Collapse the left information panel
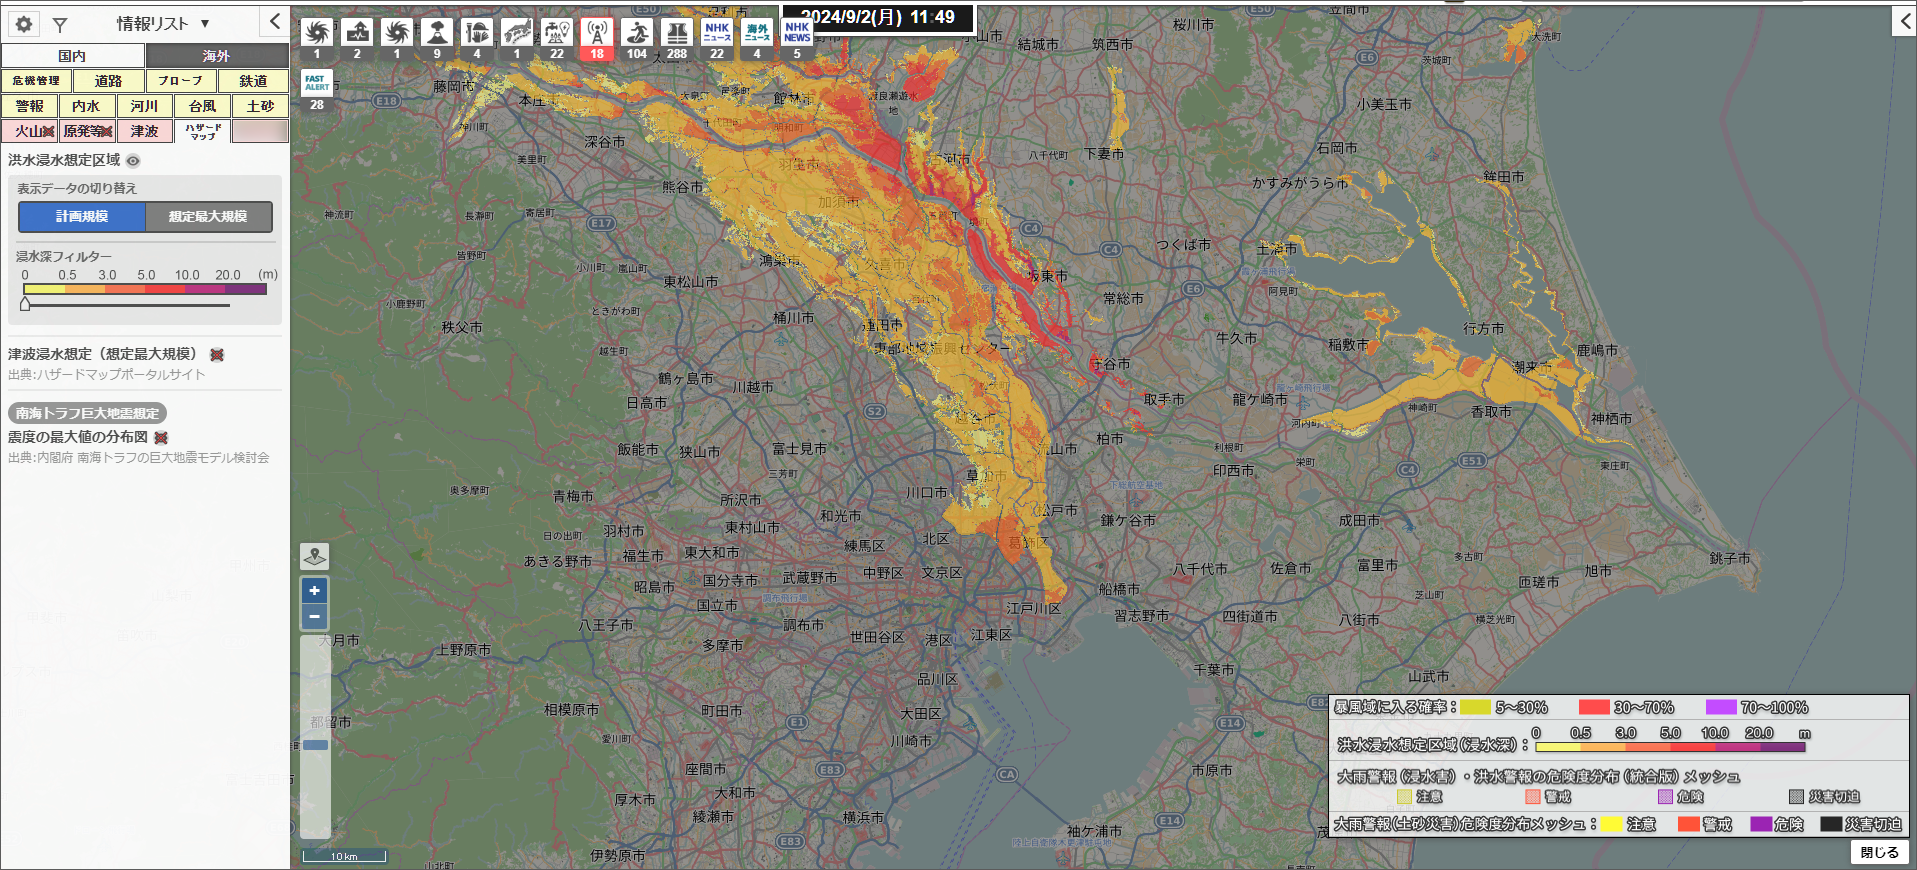The width and height of the screenshot is (1917, 870). tap(275, 22)
